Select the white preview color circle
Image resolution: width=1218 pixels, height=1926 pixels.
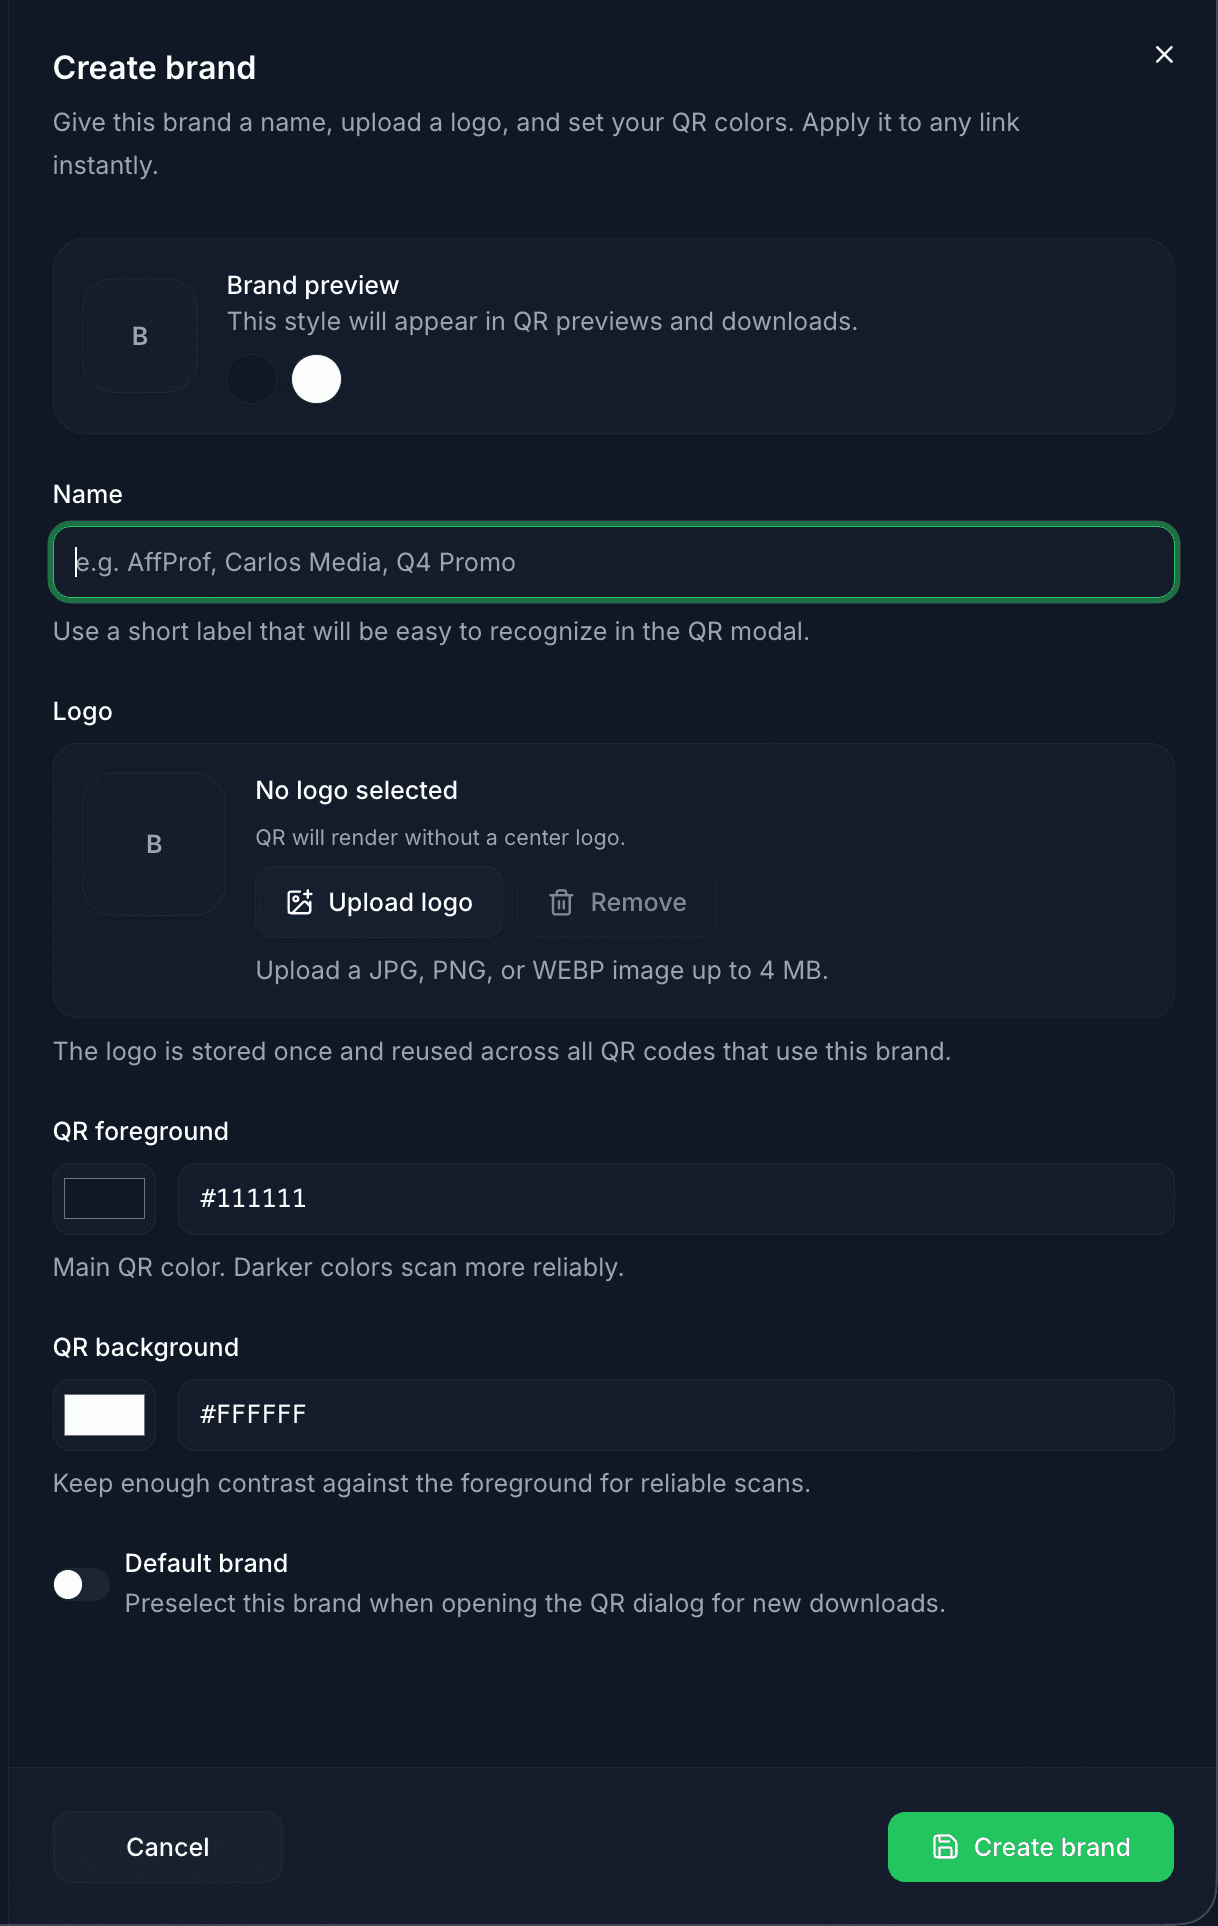pyautogui.click(x=316, y=379)
